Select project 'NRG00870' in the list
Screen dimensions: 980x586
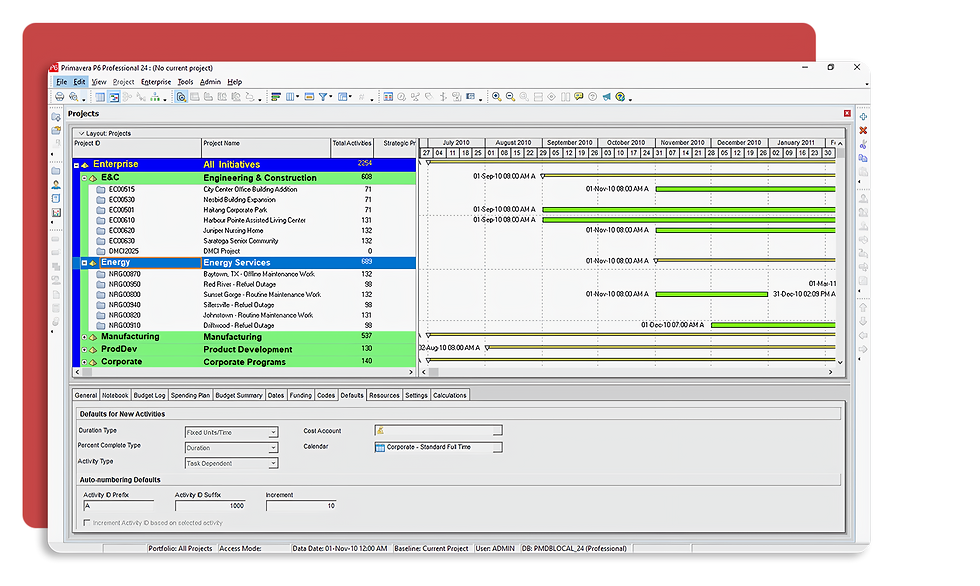[x=124, y=274]
